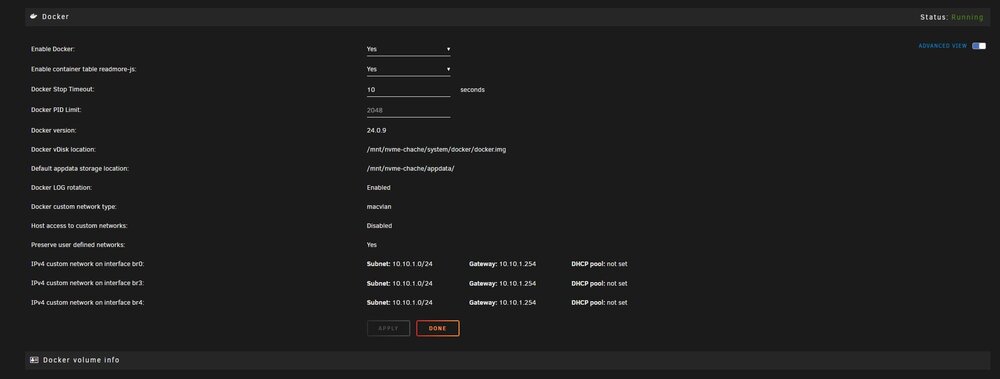Click the Docker Stop Timeout input field
Viewport: 1000px width, 379px height.
pyautogui.click(x=408, y=90)
